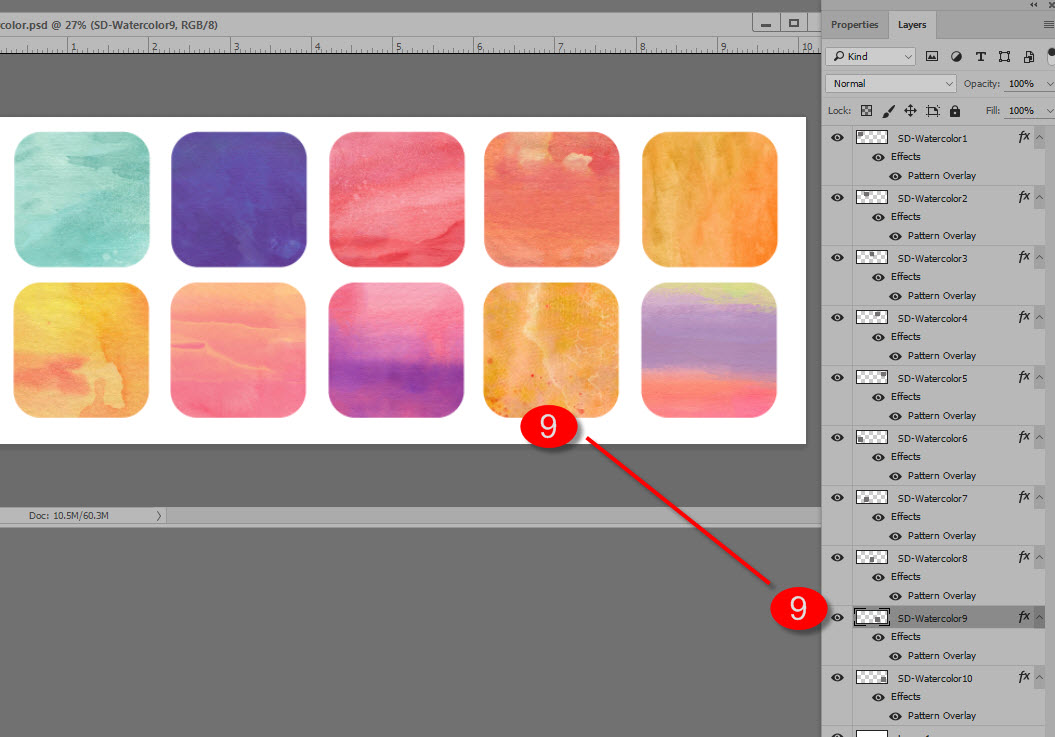This screenshot has height=737, width=1055.
Task: Click fx icon on SD-Watercolor3 layer
Action: point(1024,256)
